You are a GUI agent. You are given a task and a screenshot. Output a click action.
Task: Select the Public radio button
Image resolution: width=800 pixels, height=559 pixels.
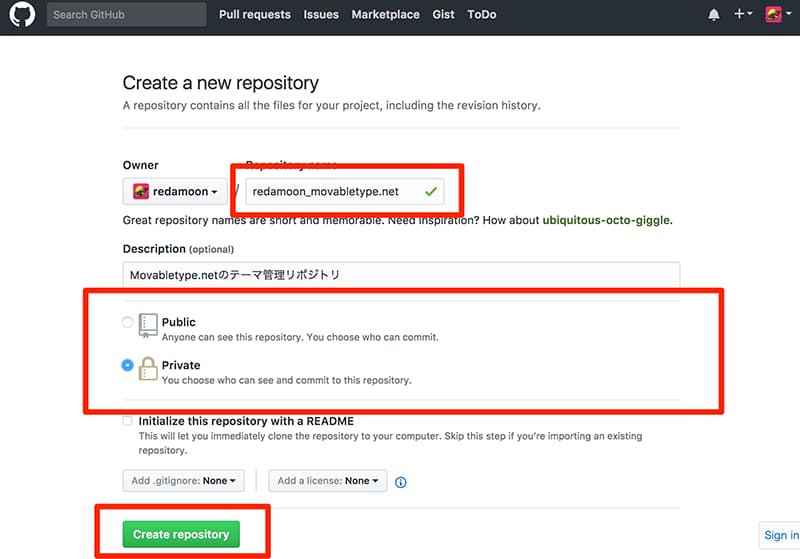127,322
